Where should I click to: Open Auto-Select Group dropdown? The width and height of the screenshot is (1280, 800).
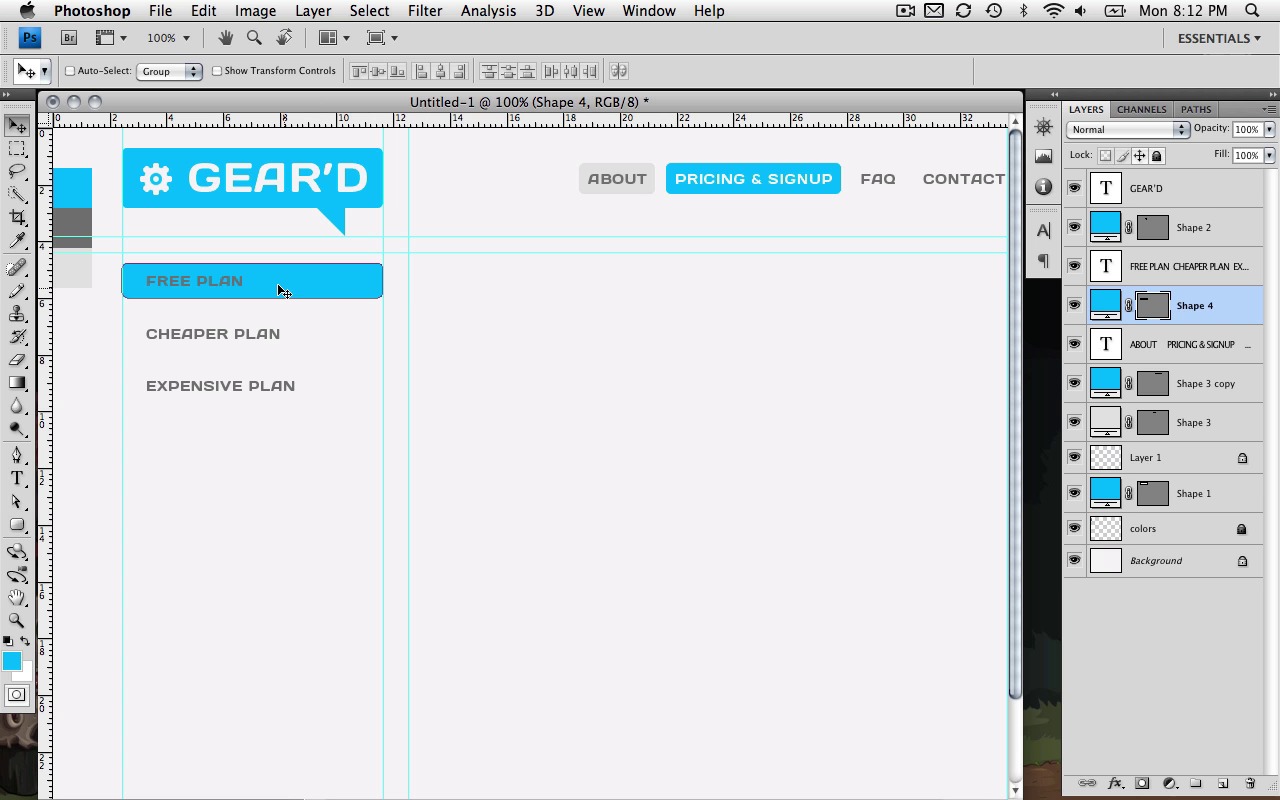[x=169, y=71]
